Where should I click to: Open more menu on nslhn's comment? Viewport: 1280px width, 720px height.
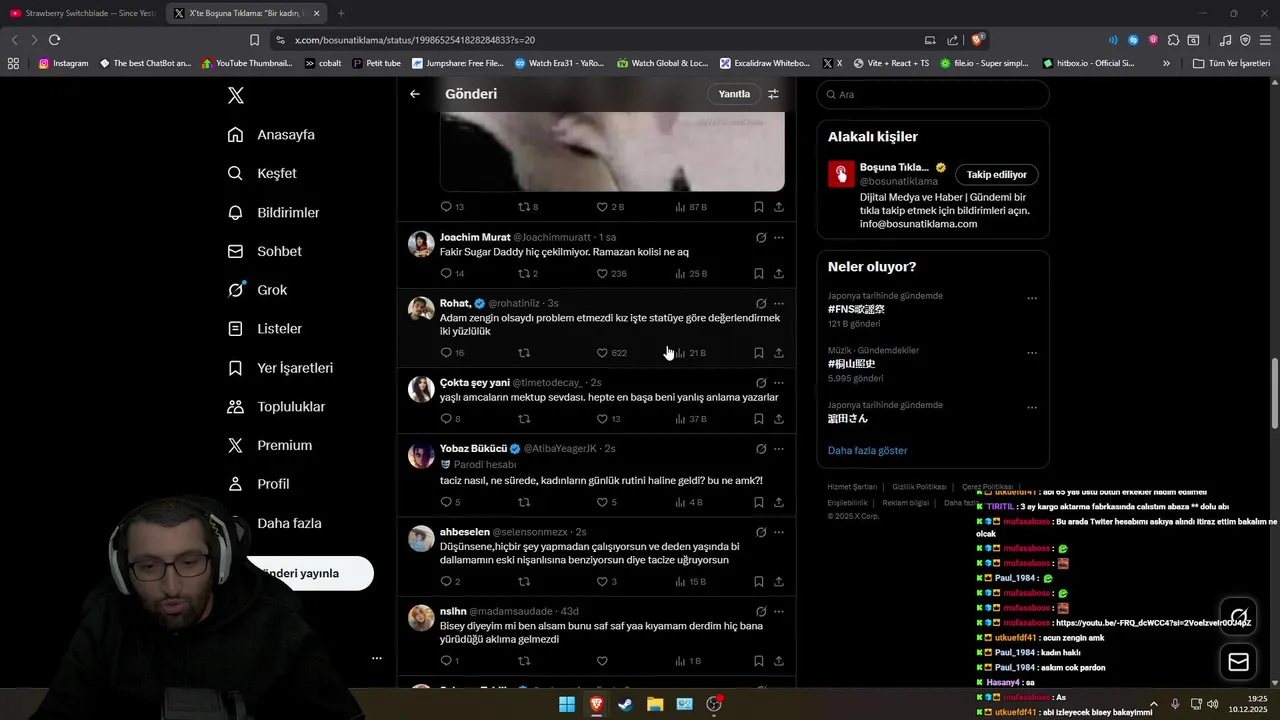[x=779, y=611]
